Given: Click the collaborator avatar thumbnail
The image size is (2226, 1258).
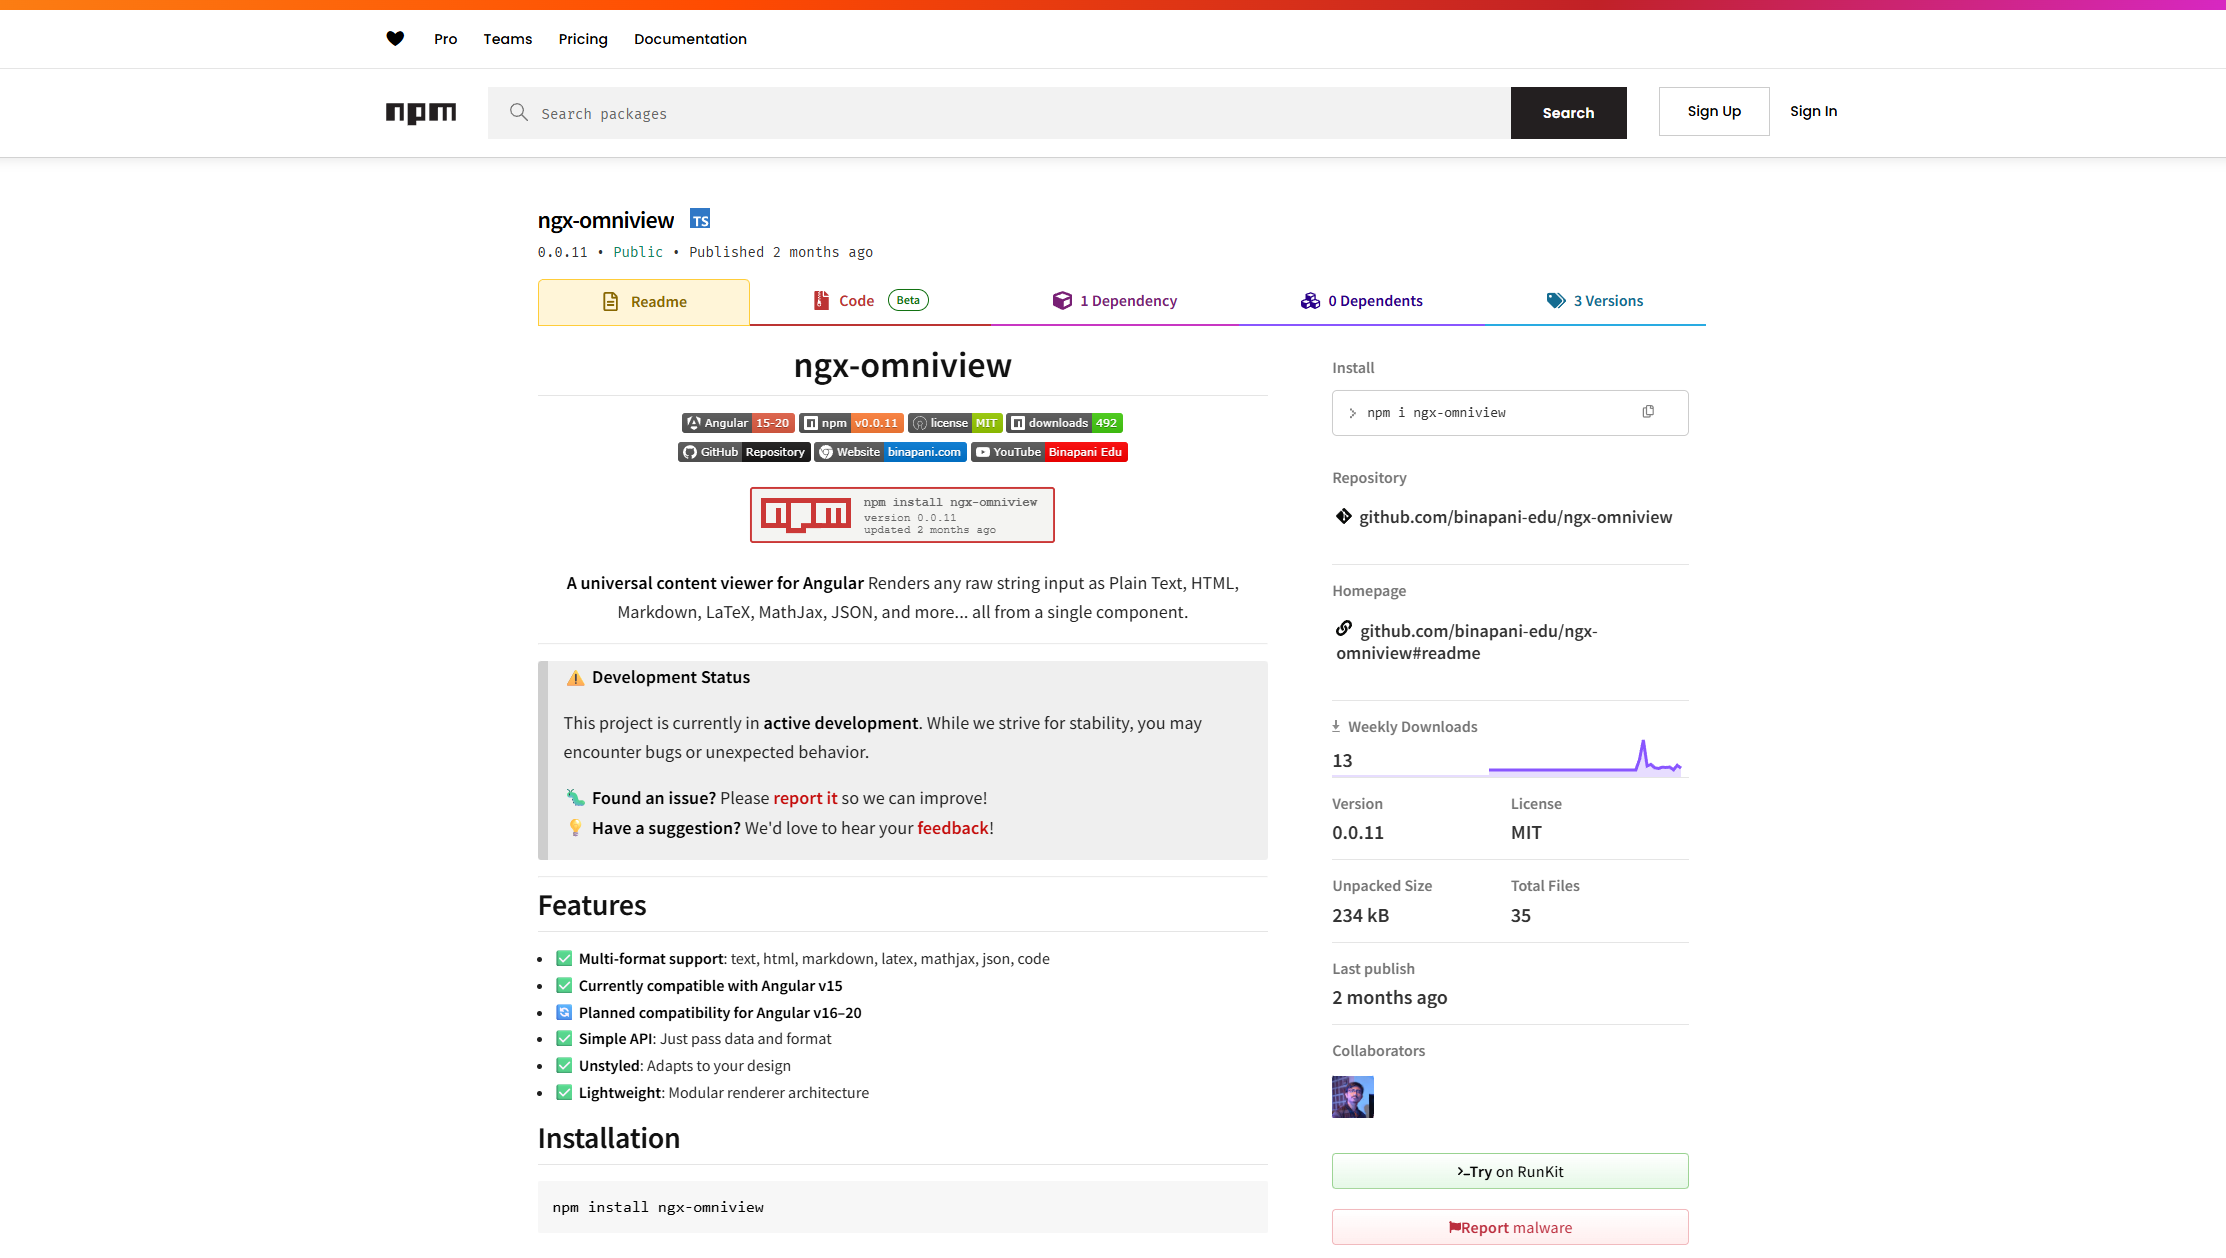Looking at the screenshot, I should tap(1353, 1097).
